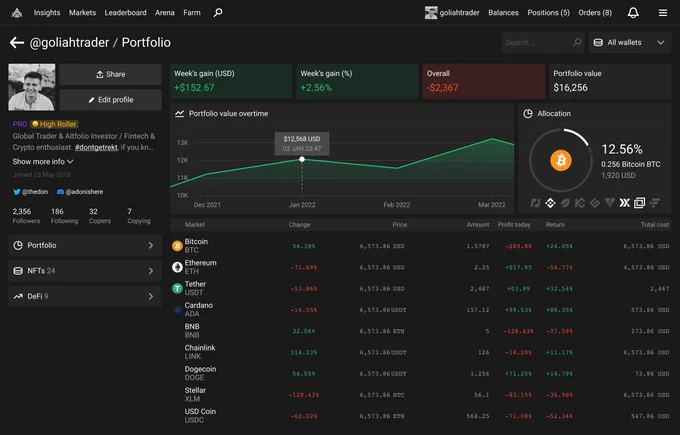Open the All wallets dropdown
The height and width of the screenshot is (435, 680).
tap(630, 43)
